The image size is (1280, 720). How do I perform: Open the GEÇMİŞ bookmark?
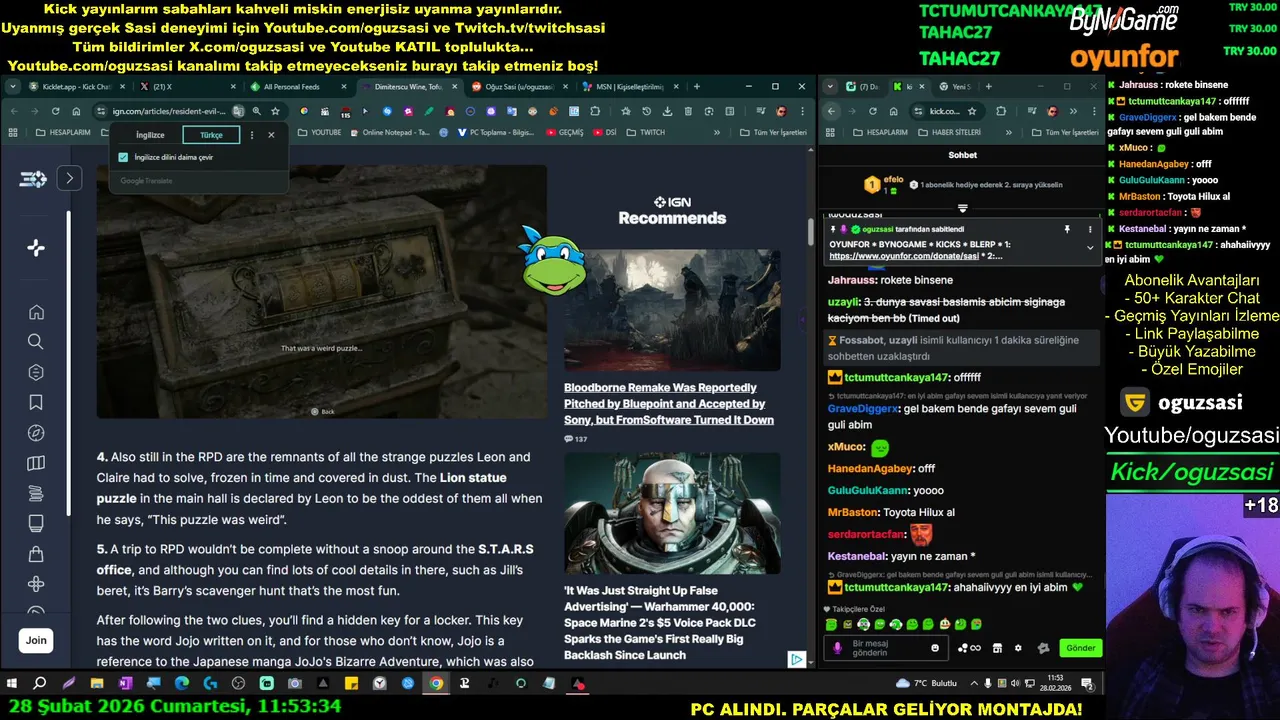coord(565,132)
